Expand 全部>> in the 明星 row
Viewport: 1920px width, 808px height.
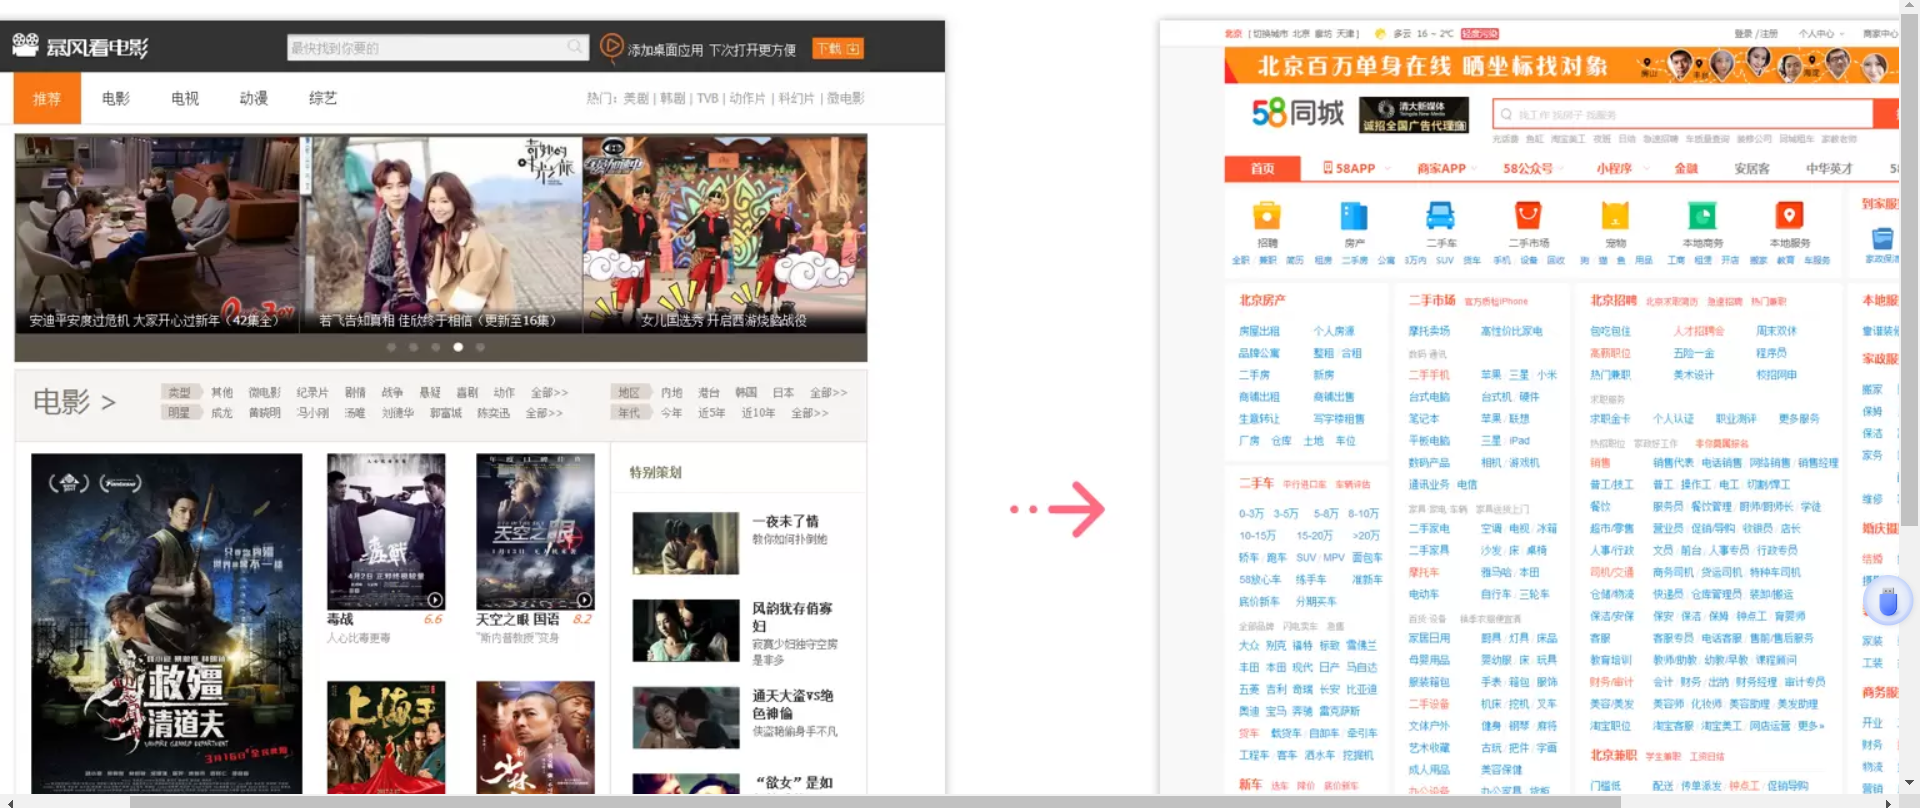point(544,412)
